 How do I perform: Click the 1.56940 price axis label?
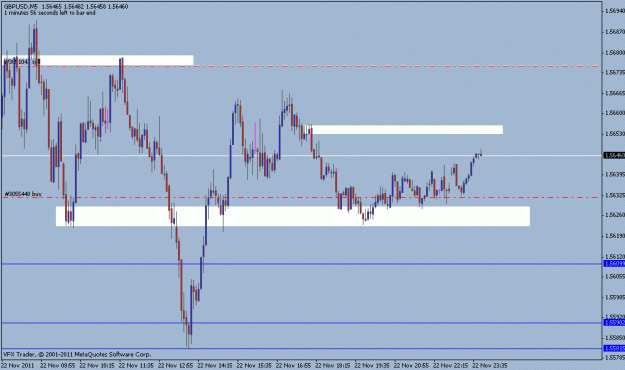click(x=615, y=11)
